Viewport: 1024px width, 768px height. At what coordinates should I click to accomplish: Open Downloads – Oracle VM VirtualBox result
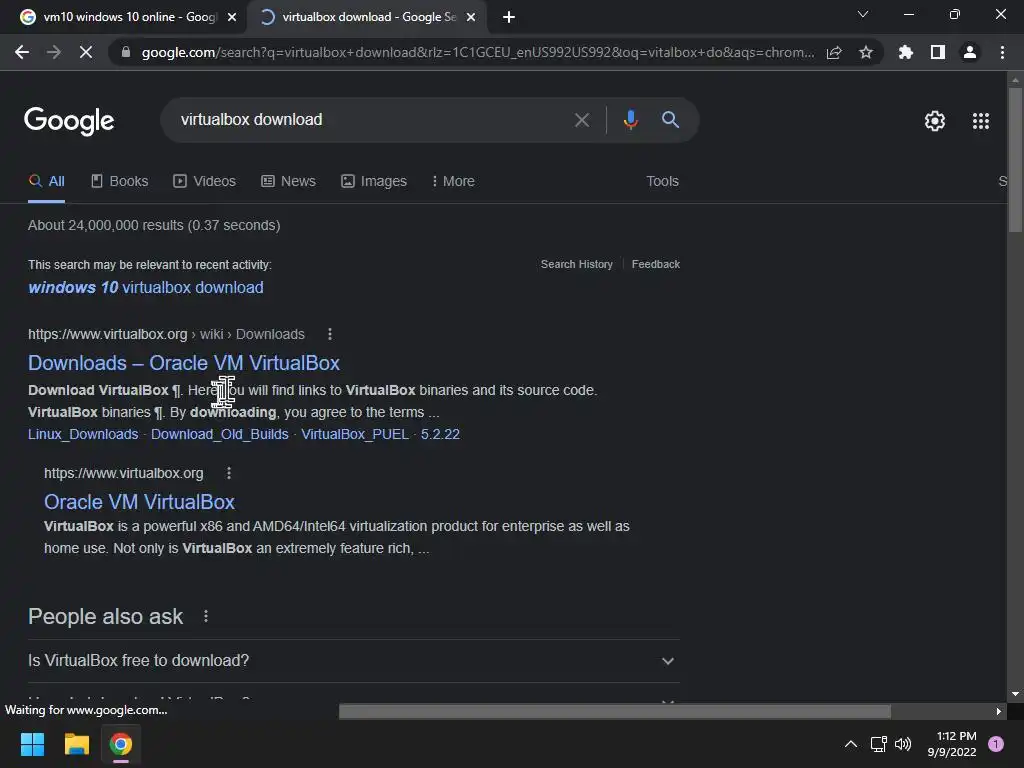click(184, 363)
